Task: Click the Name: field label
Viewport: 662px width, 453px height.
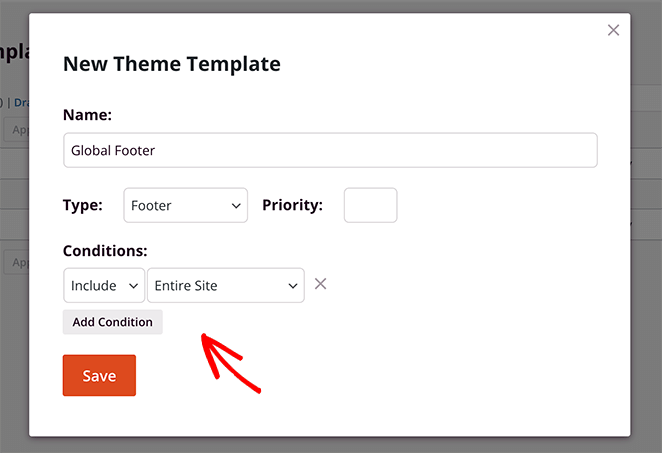Action: click(87, 115)
